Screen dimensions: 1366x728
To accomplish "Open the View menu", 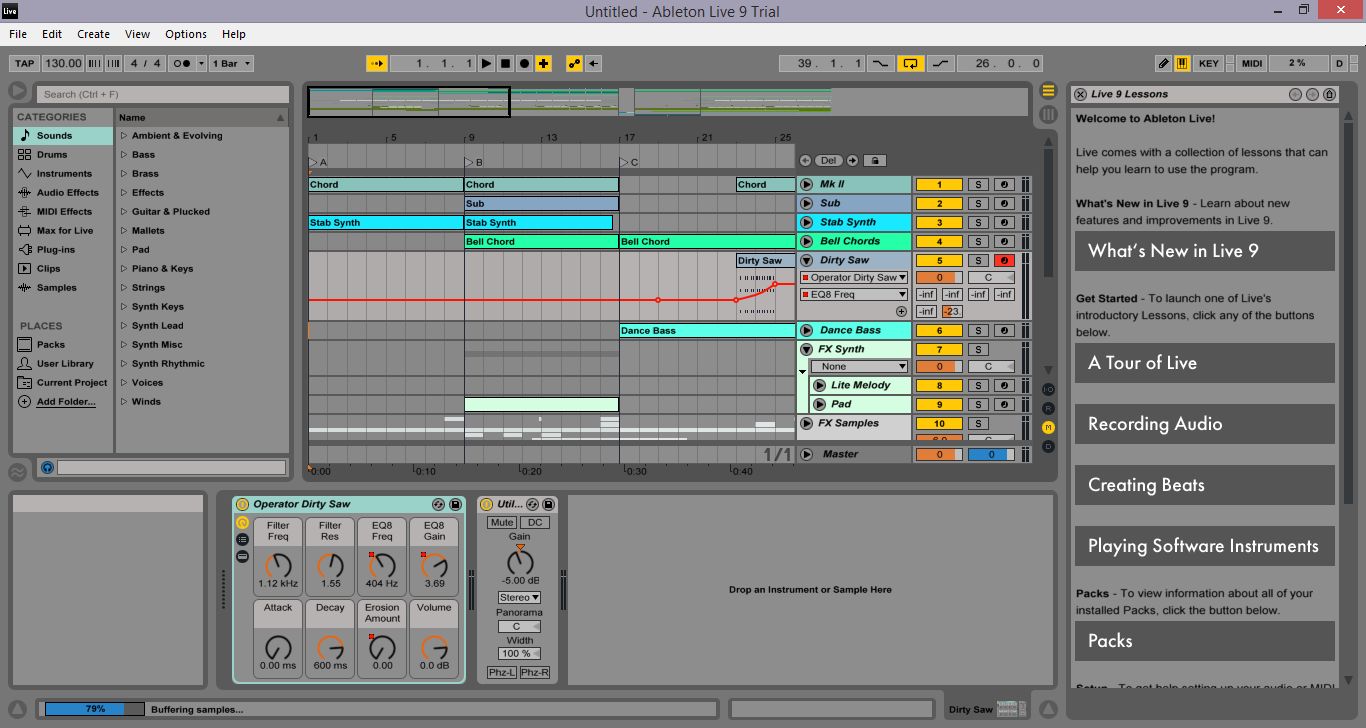I will [x=138, y=34].
